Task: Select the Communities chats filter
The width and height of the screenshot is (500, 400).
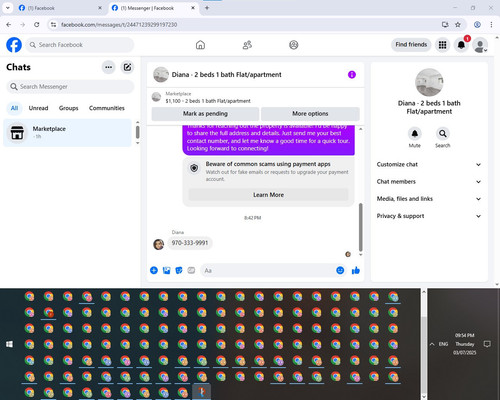Action: tap(107, 108)
